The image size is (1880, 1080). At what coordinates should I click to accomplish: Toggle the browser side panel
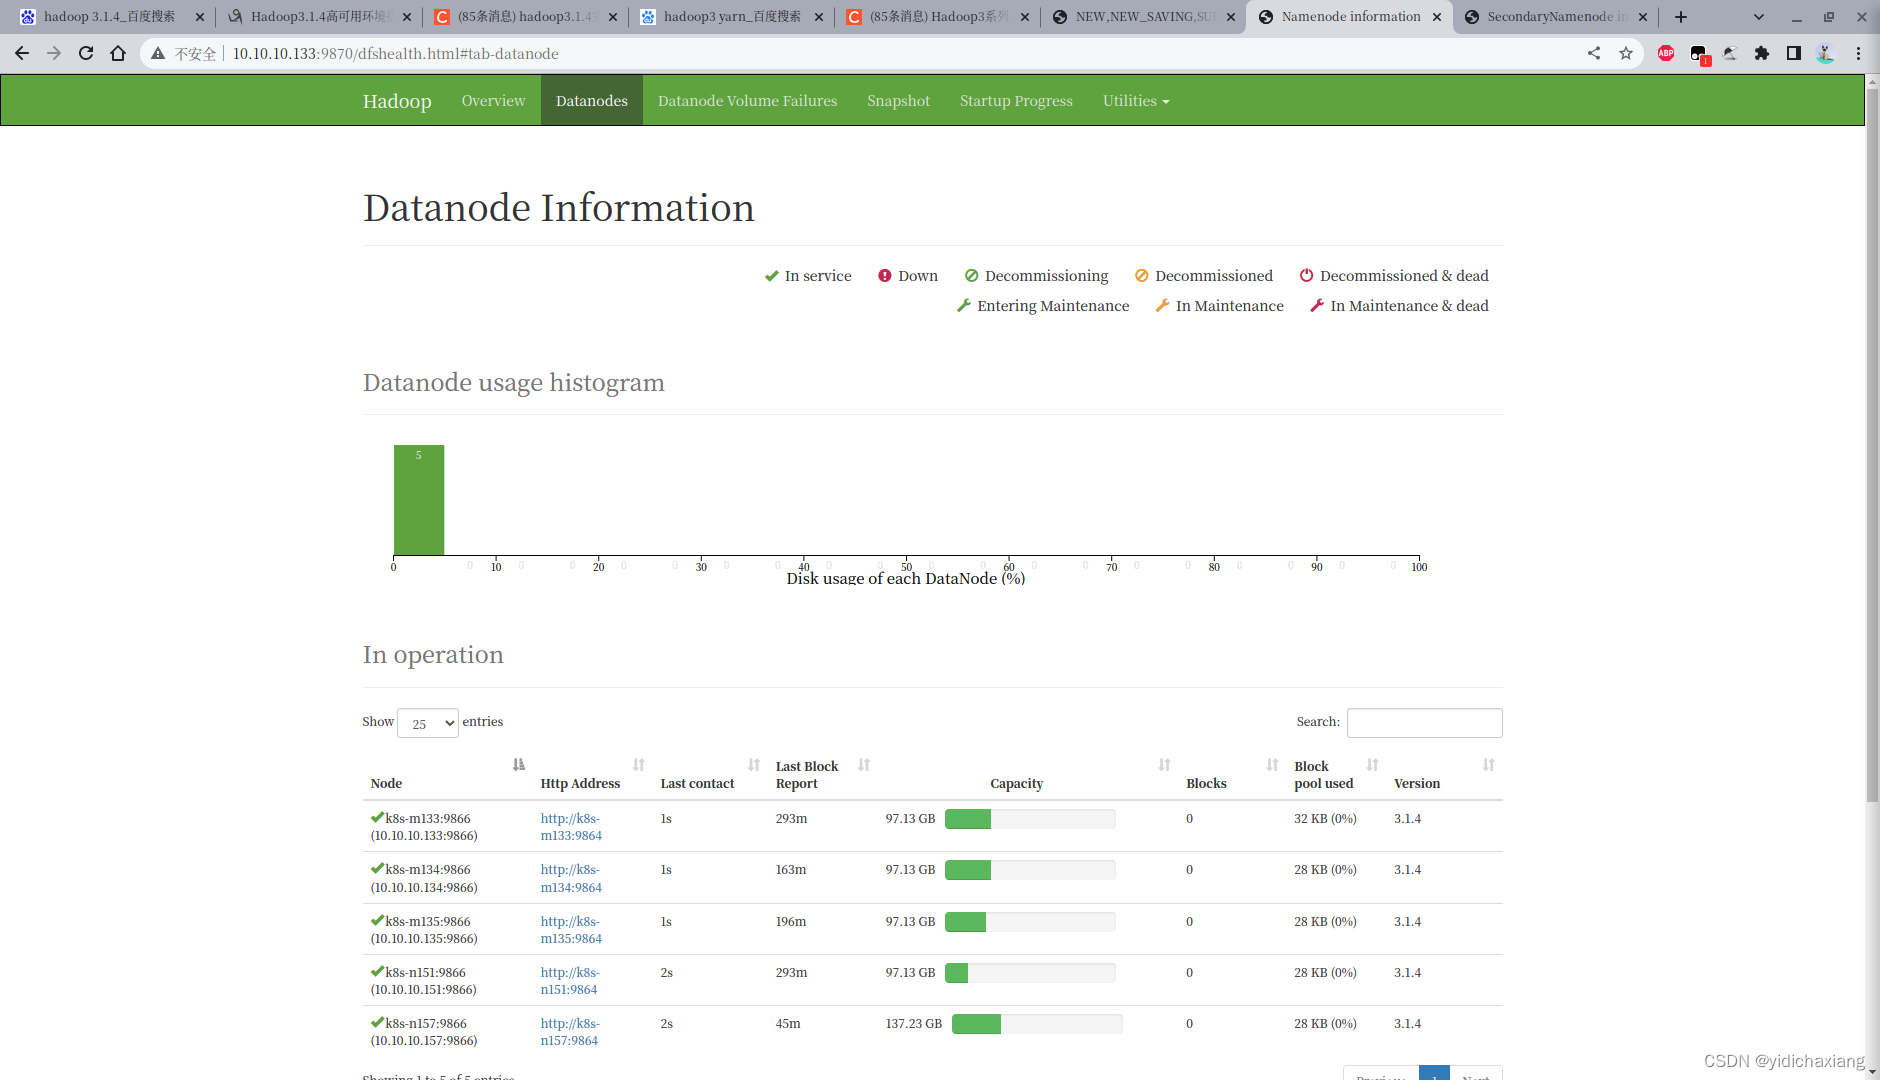click(x=1794, y=53)
